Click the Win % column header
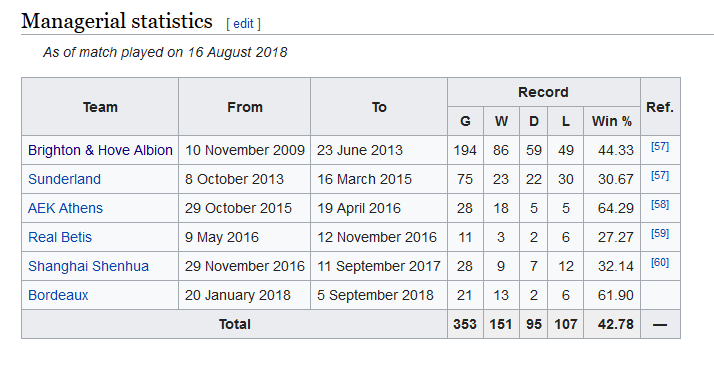The height and width of the screenshot is (366, 714). [612, 121]
